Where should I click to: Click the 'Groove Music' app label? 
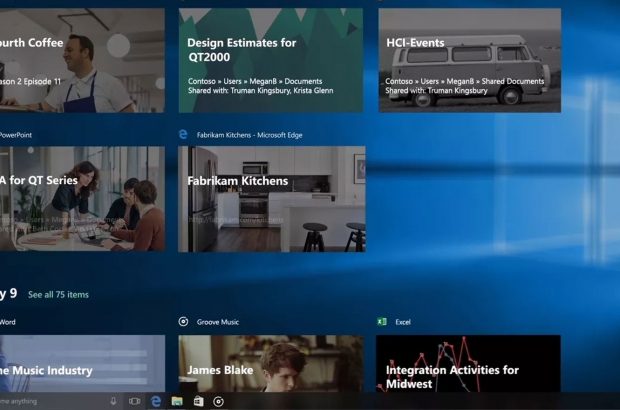point(218,322)
